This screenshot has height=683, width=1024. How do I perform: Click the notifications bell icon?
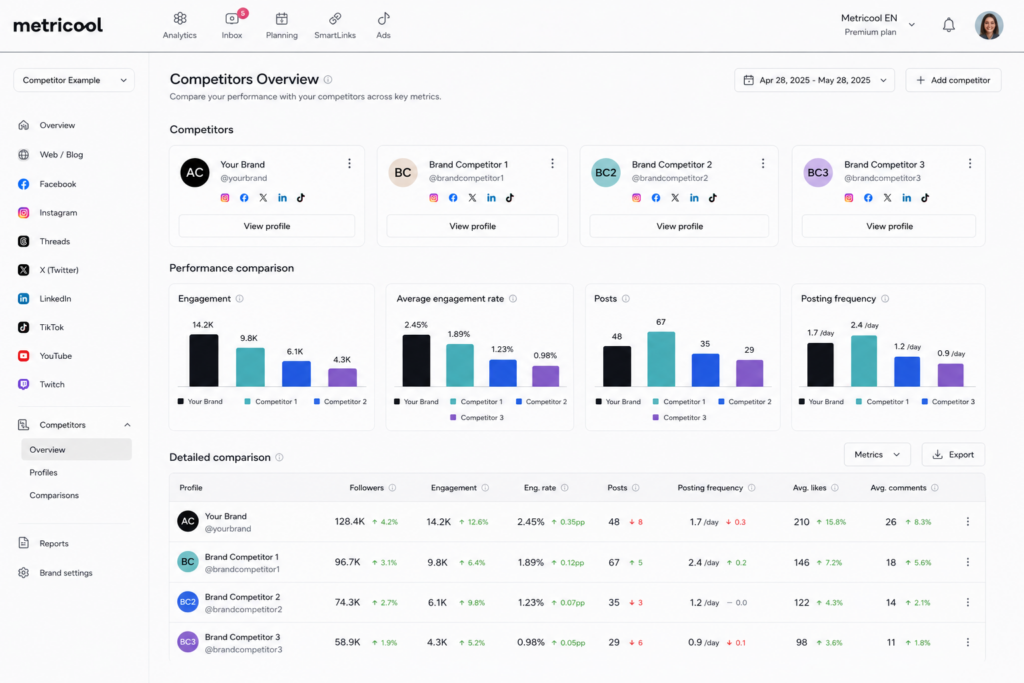pos(948,25)
